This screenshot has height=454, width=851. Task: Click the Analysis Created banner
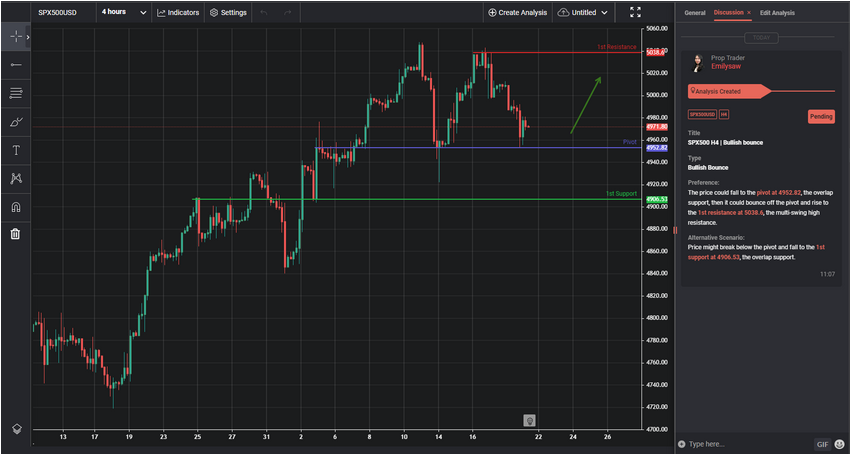pyautogui.click(x=729, y=91)
